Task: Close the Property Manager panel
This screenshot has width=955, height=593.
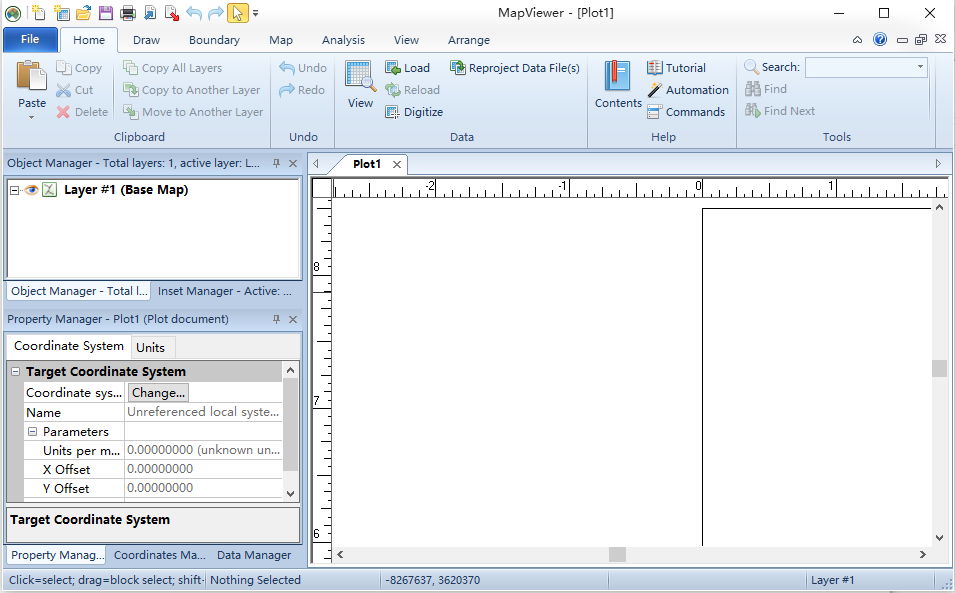Action: coord(293,319)
